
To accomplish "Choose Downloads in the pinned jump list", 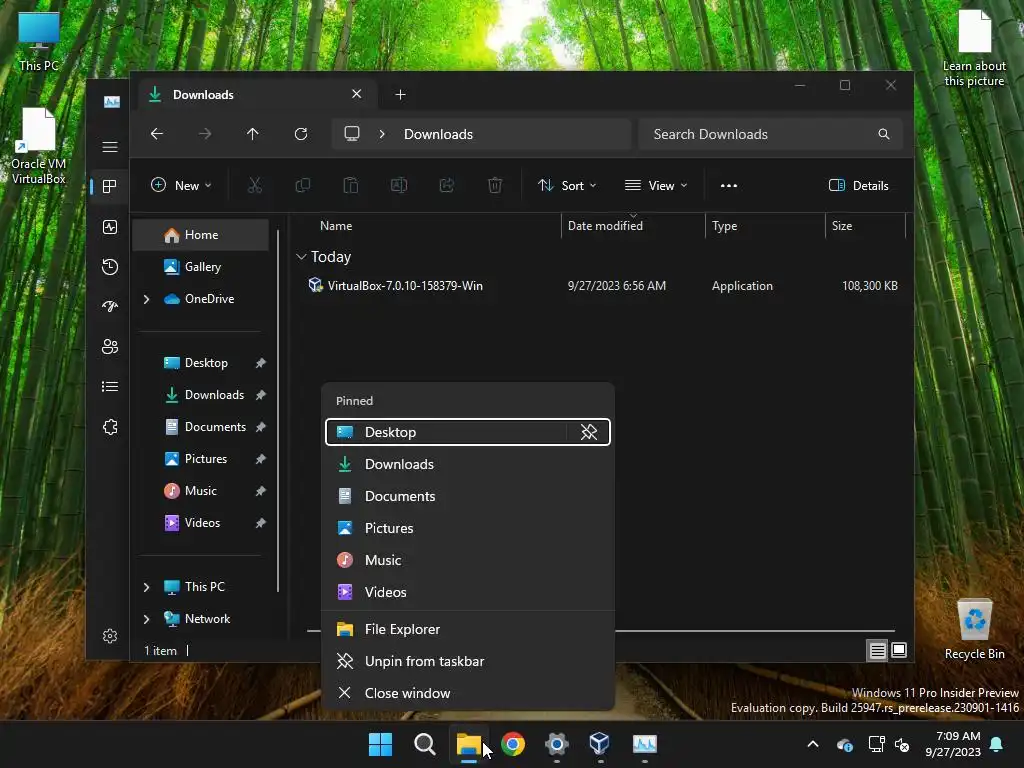I will tap(468, 464).
